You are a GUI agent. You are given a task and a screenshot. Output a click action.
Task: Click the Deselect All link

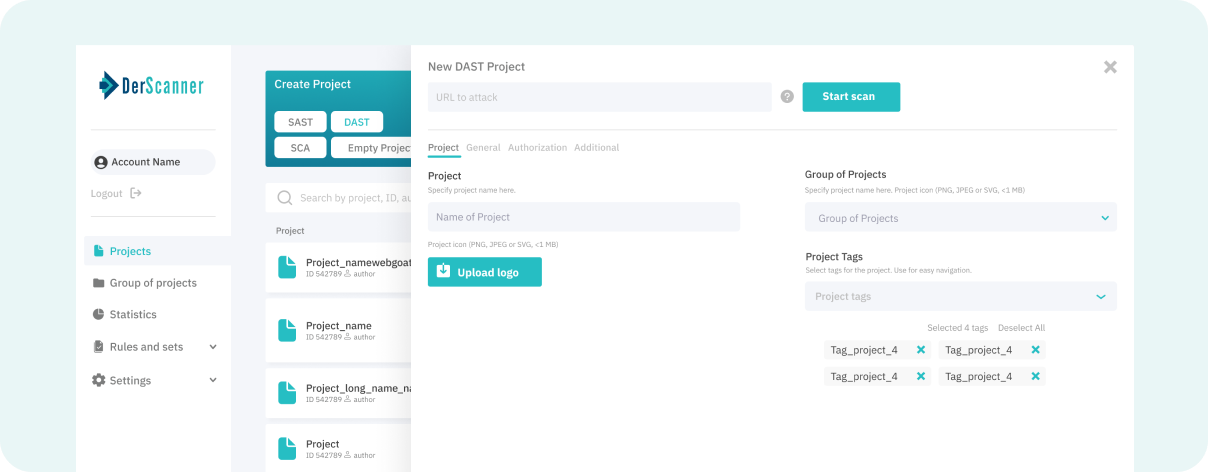pos(1021,328)
